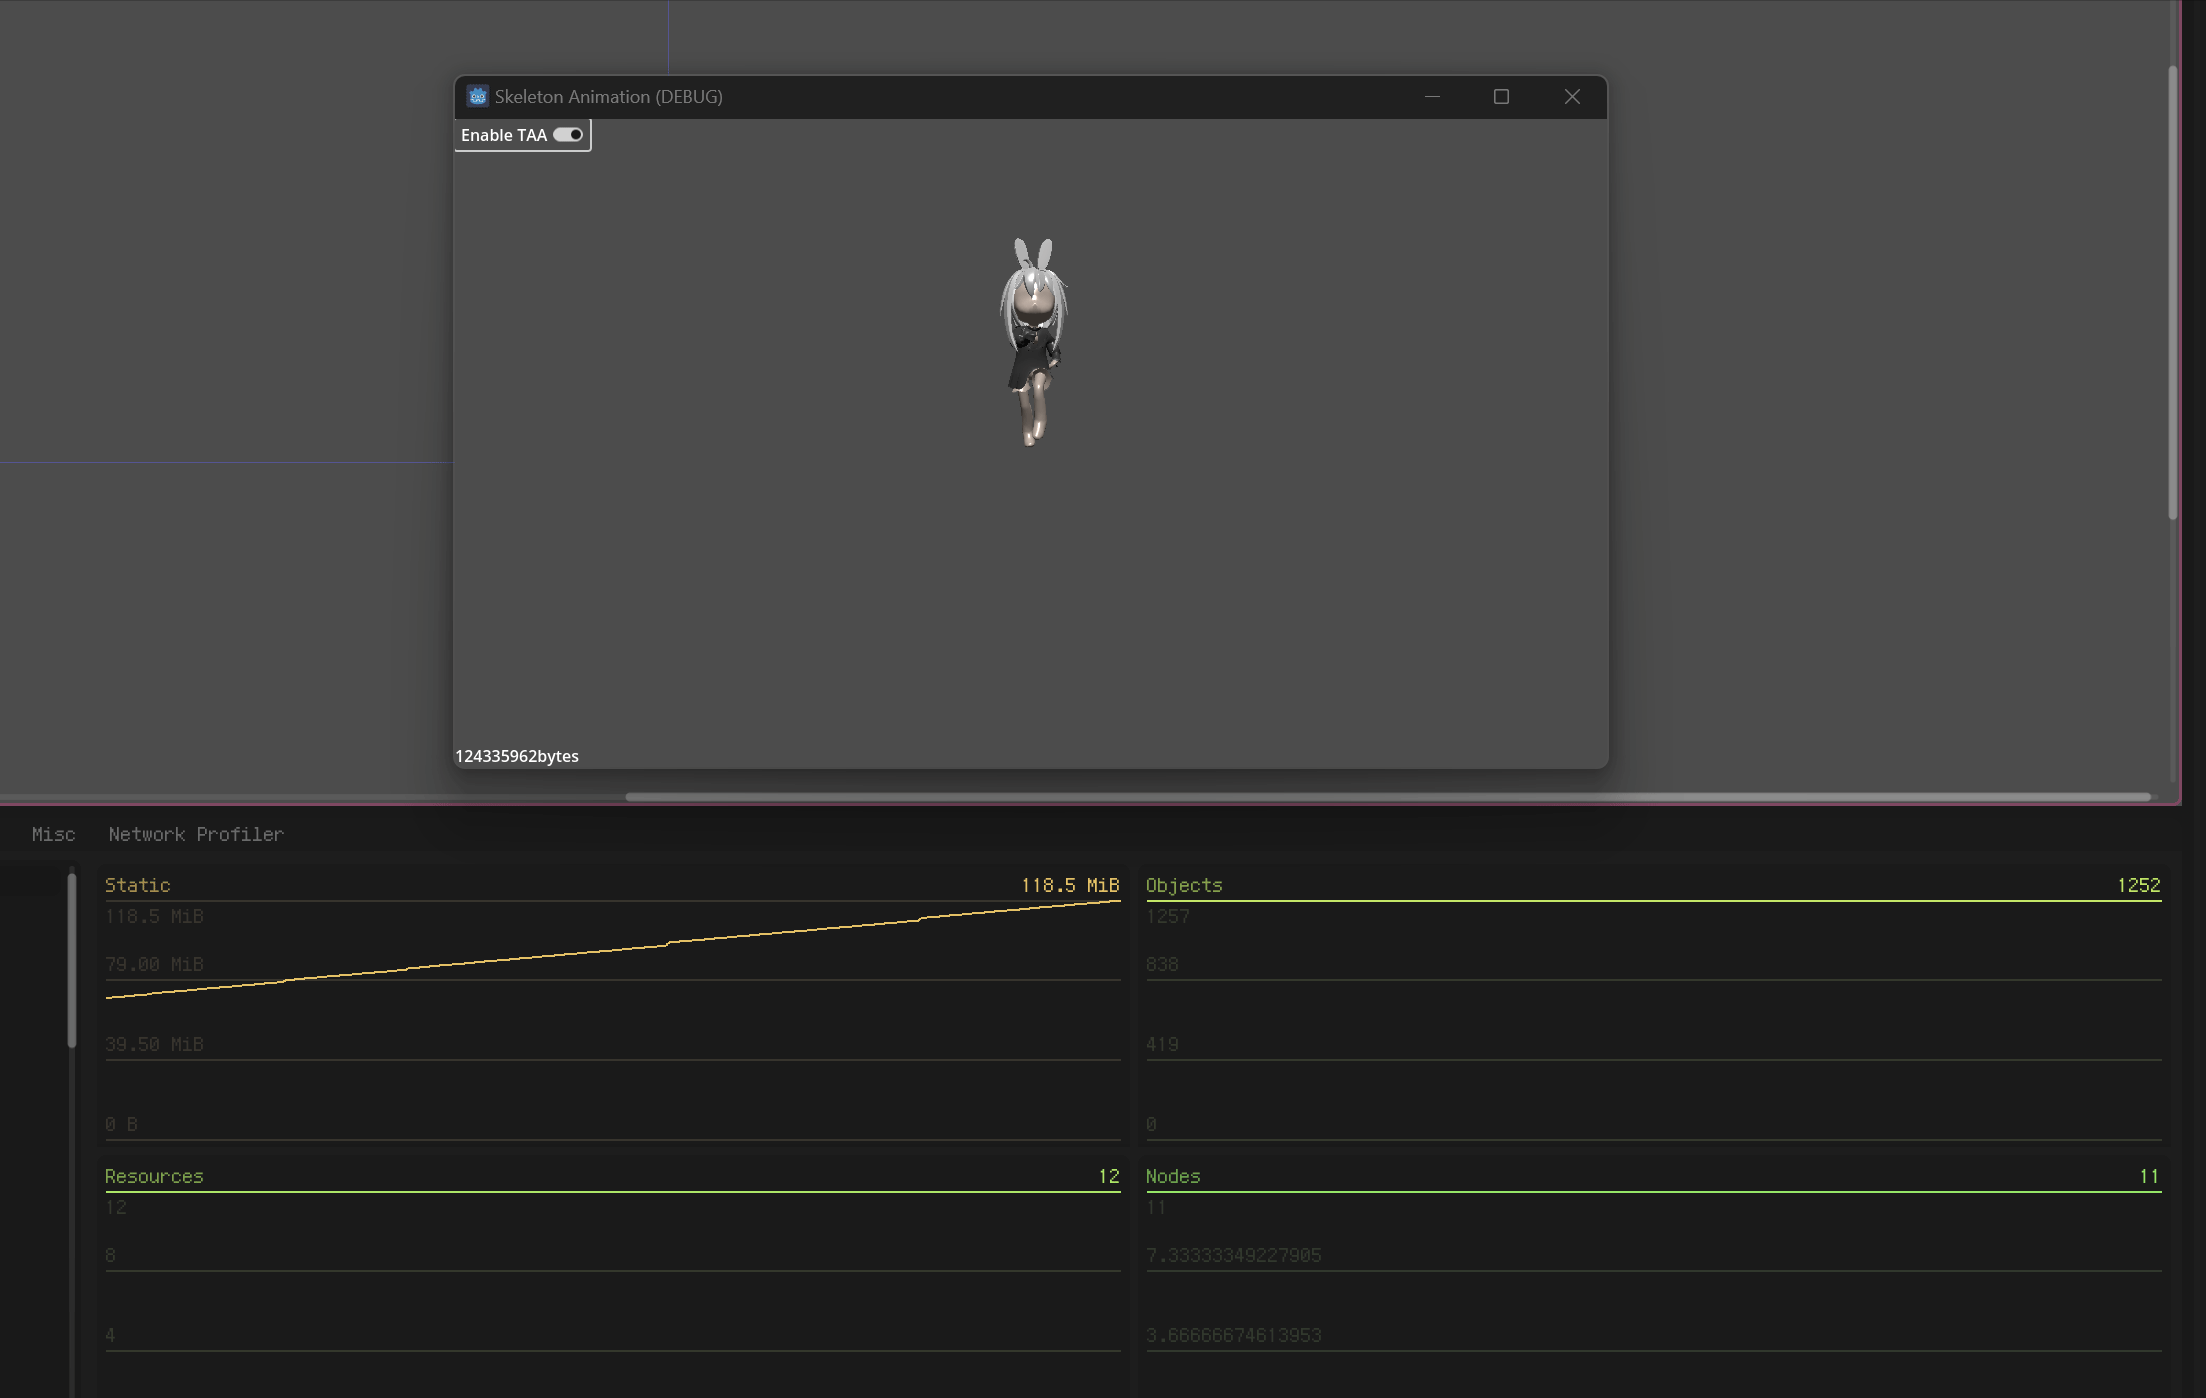Viewport: 2206px width, 1398px height.
Task: Open the Misc tab
Action: 54,833
